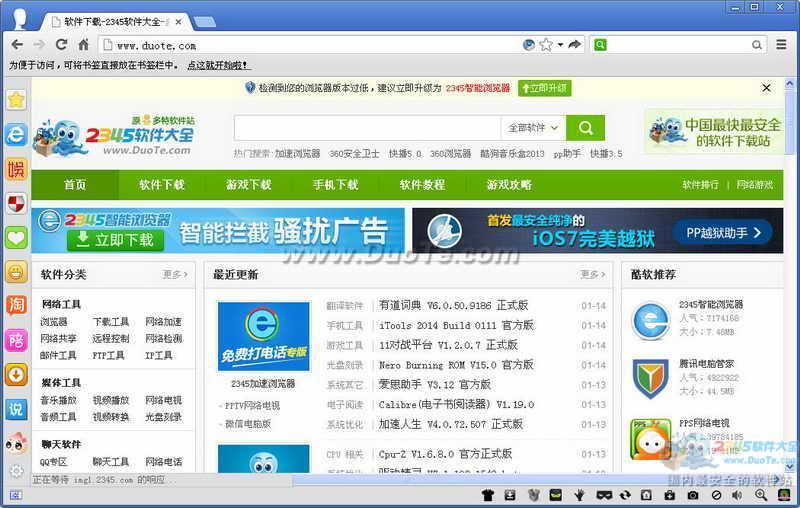Click the mask (incognito) icon in status bar
800x508 pixels.
pos(604,495)
